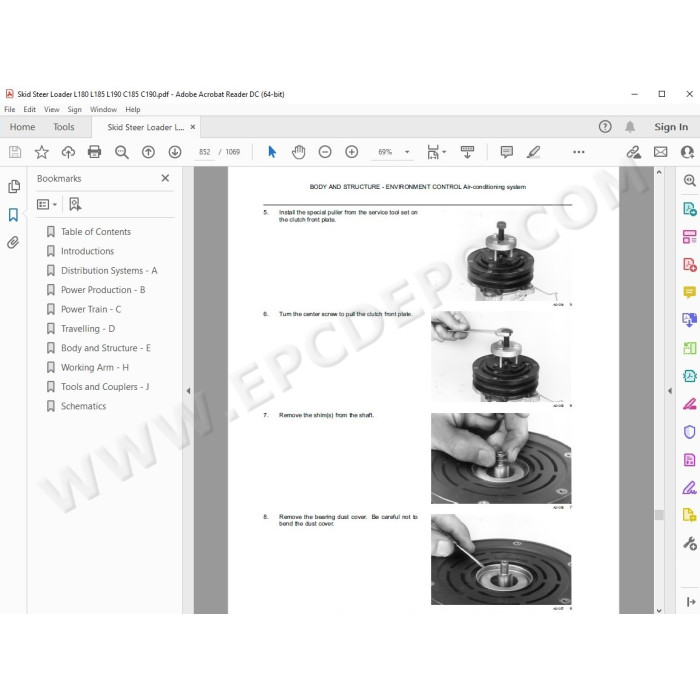Activate the Selection arrow tool
The height and width of the screenshot is (700, 700).
pyautogui.click(x=272, y=152)
